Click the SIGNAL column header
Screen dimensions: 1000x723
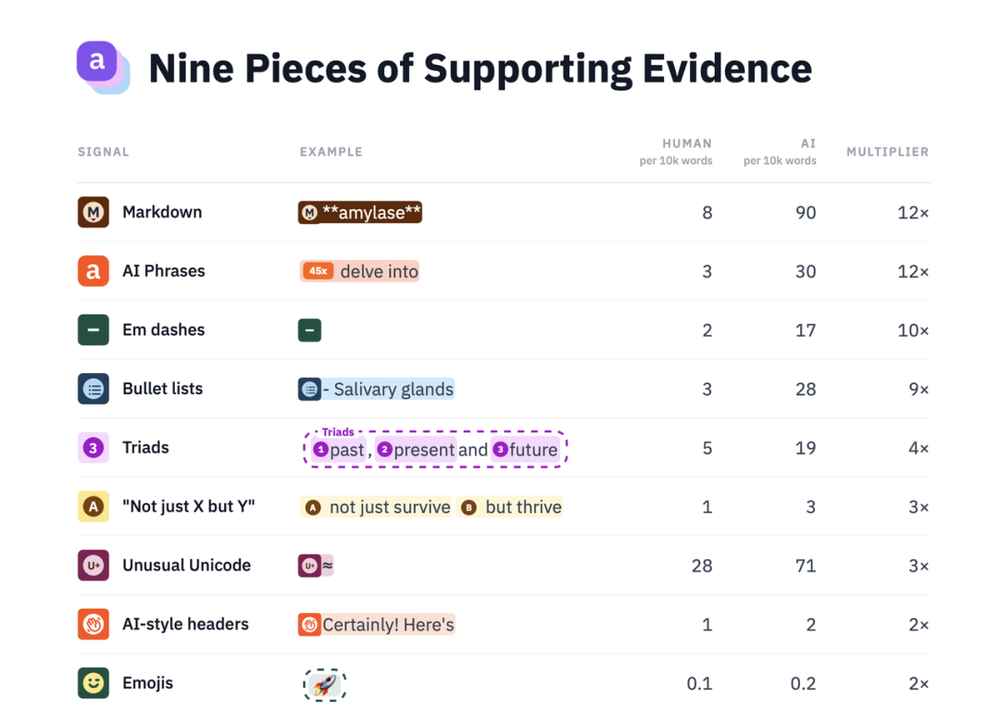(103, 152)
